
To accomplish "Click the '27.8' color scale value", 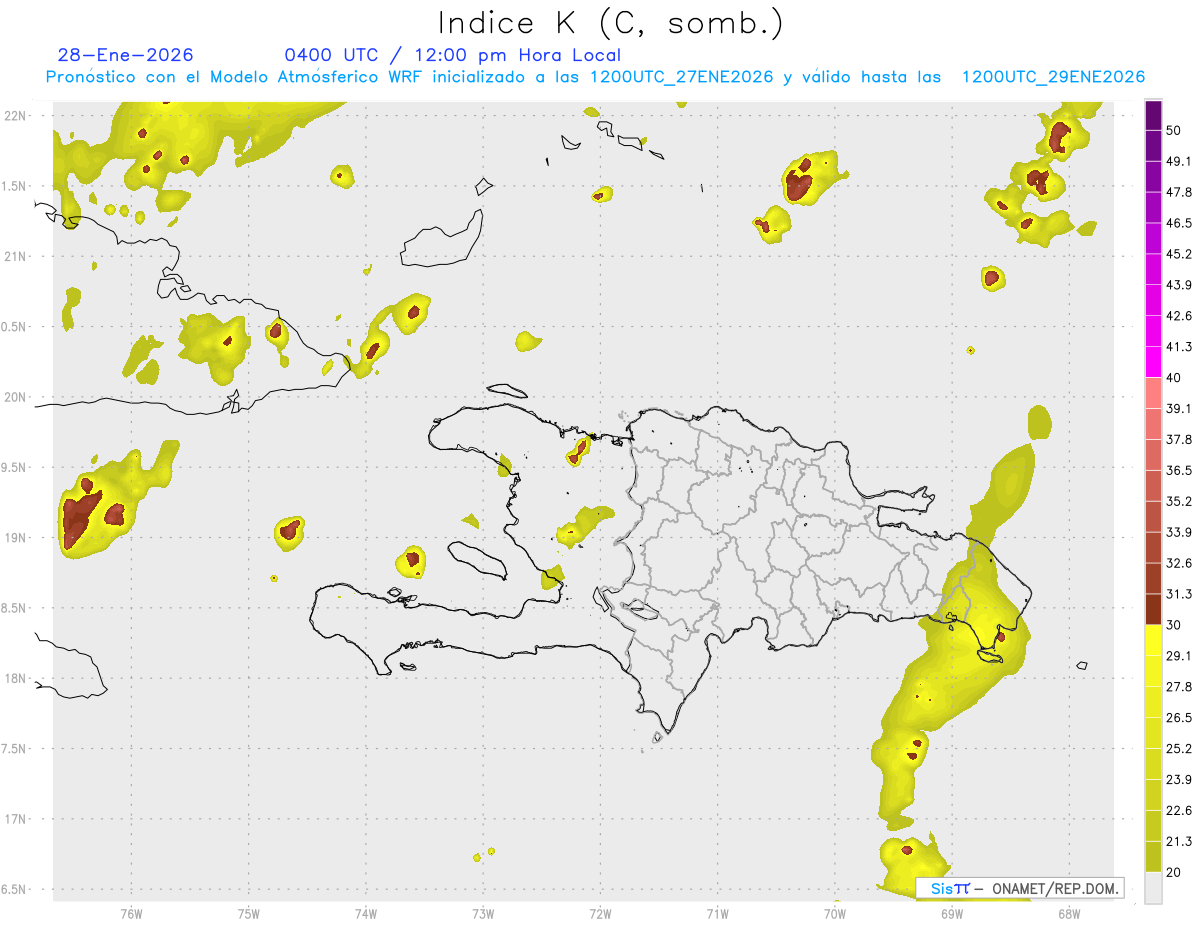I will [x=1178, y=687].
